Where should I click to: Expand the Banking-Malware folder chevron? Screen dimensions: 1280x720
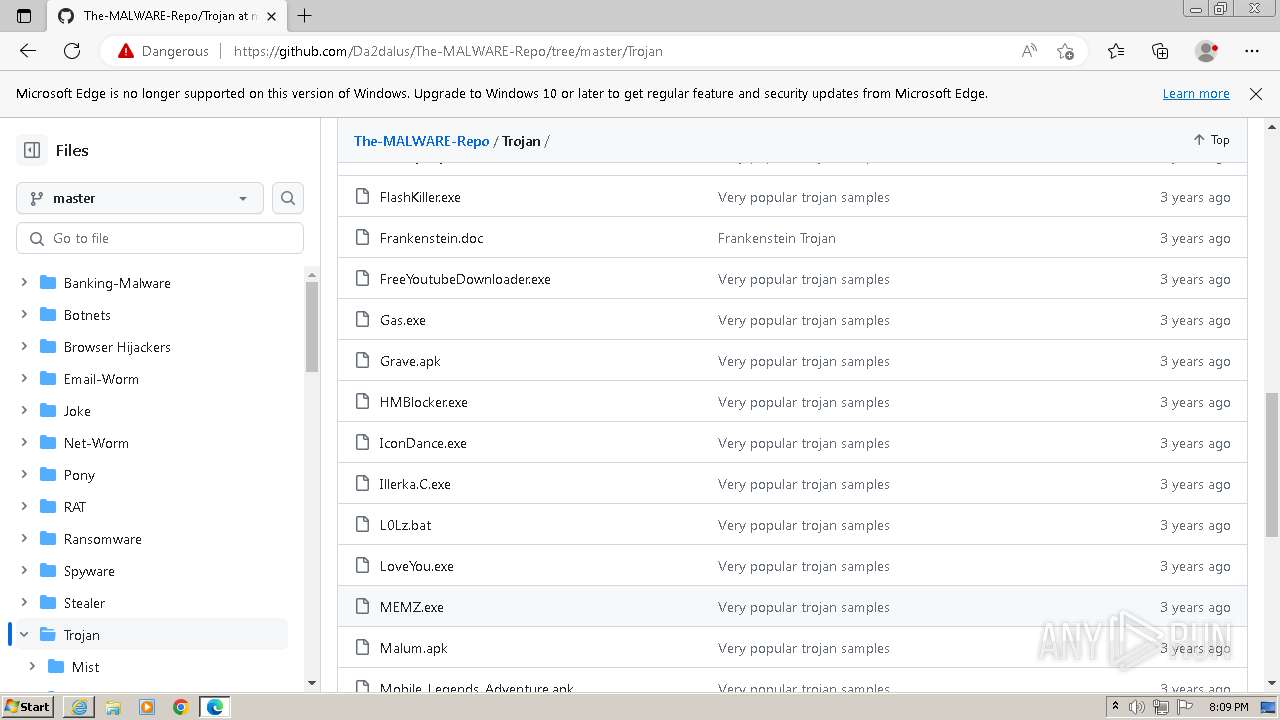pos(24,283)
